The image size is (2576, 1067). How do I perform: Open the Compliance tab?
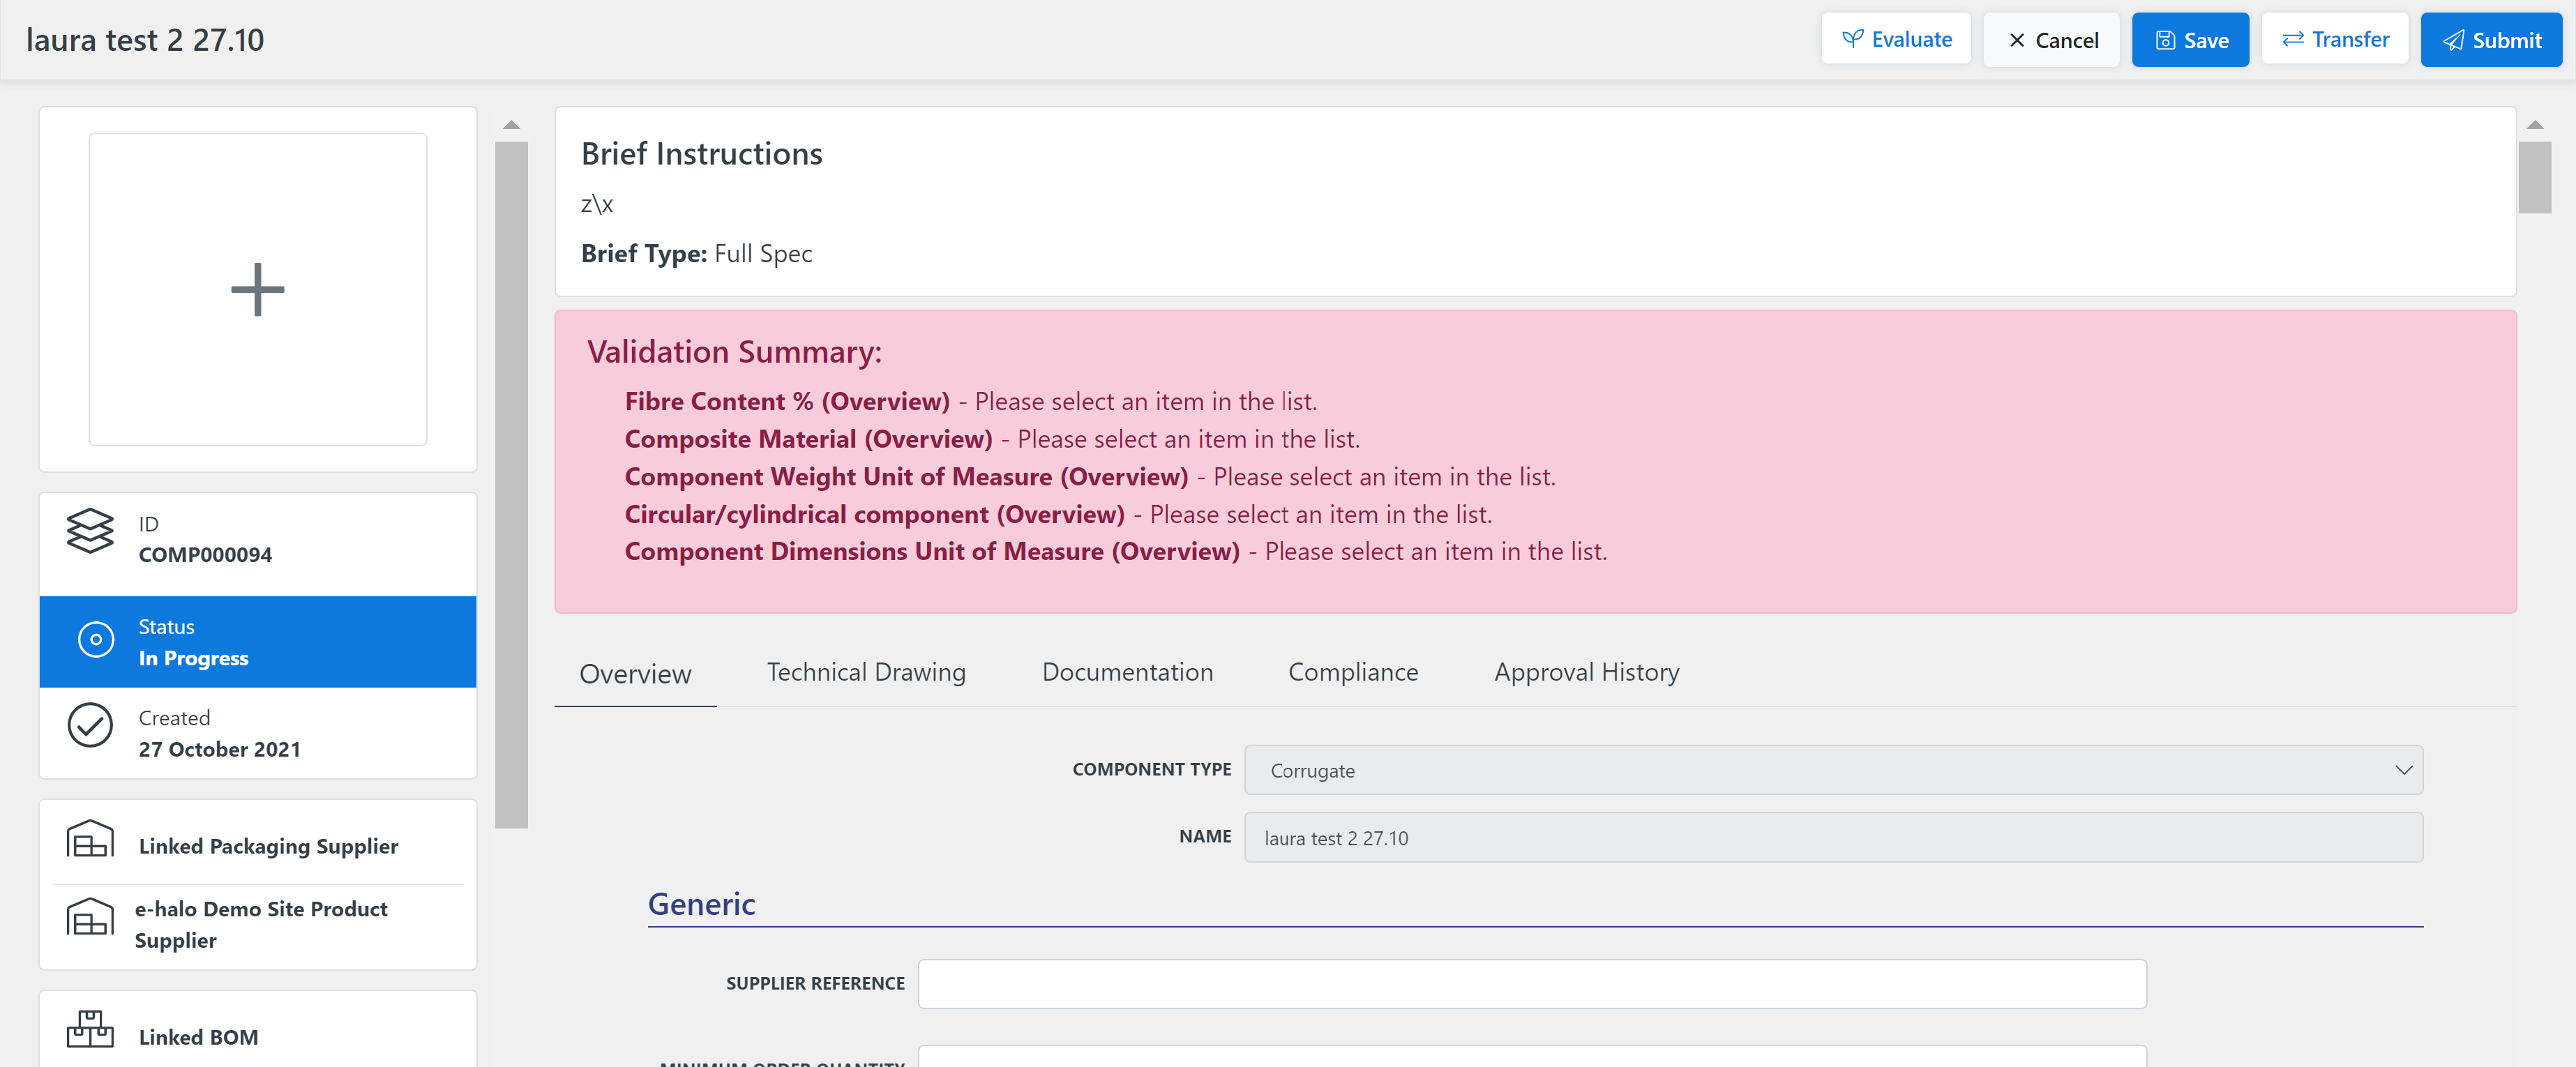pyautogui.click(x=1354, y=672)
